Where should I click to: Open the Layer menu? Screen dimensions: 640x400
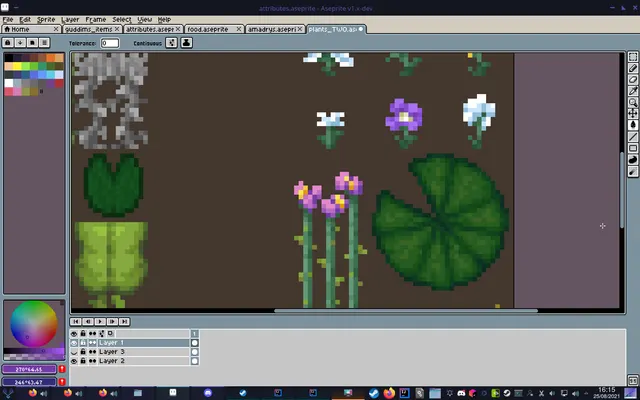(x=70, y=20)
